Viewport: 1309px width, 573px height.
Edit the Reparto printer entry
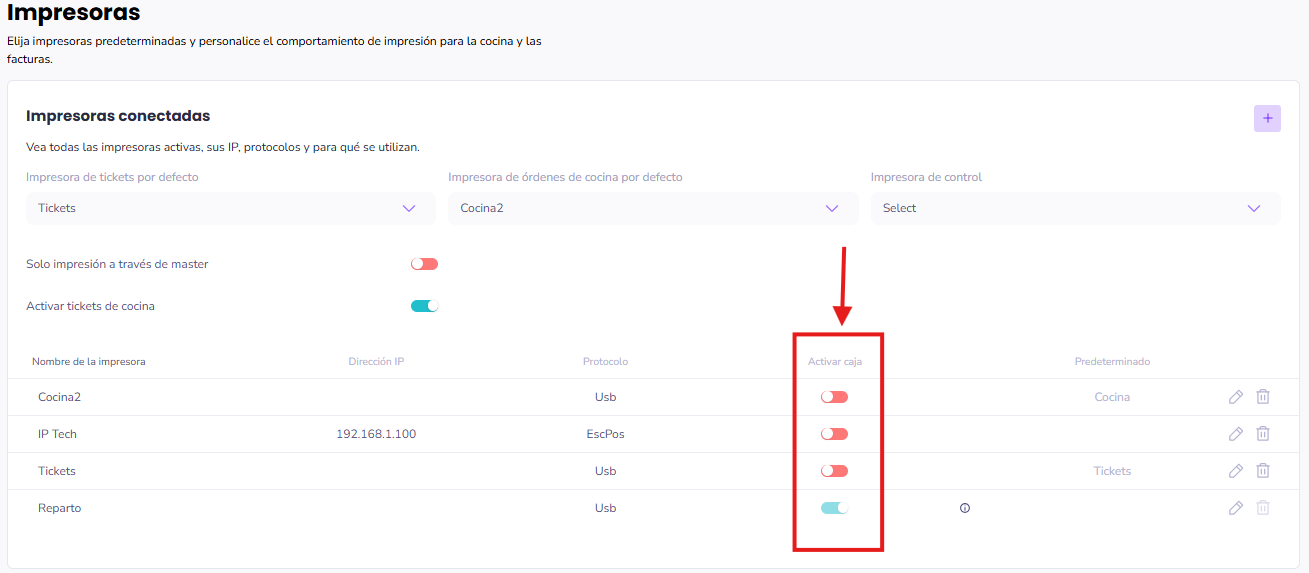point(1235,508)
